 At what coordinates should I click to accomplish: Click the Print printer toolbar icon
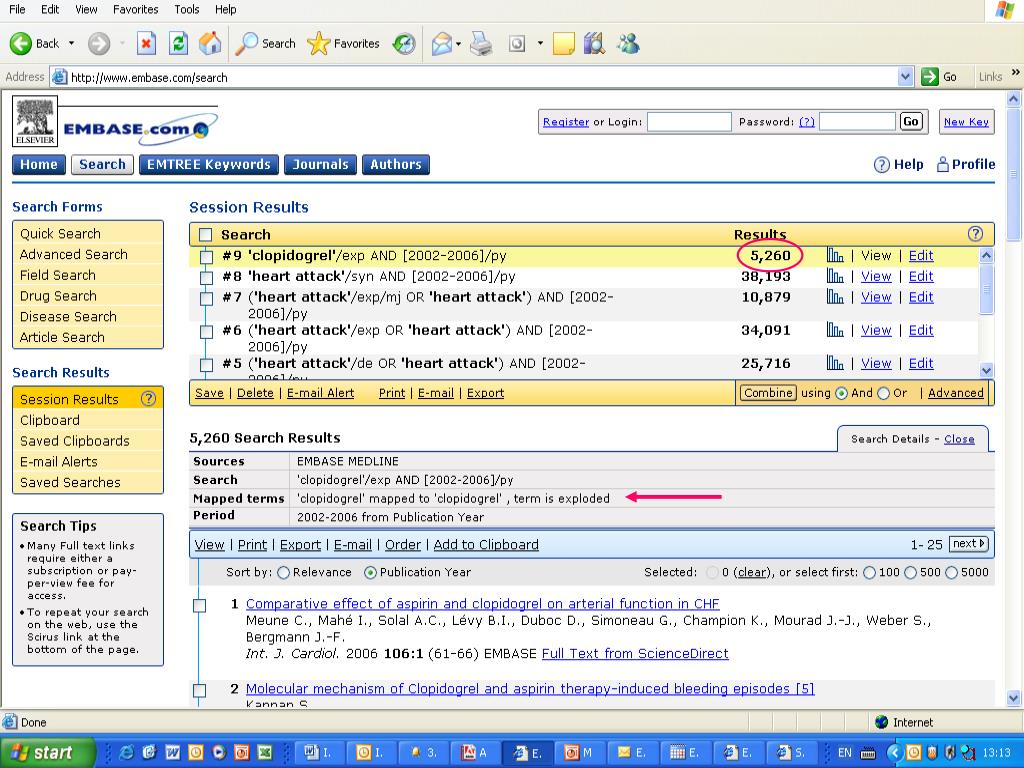[481, 44]
